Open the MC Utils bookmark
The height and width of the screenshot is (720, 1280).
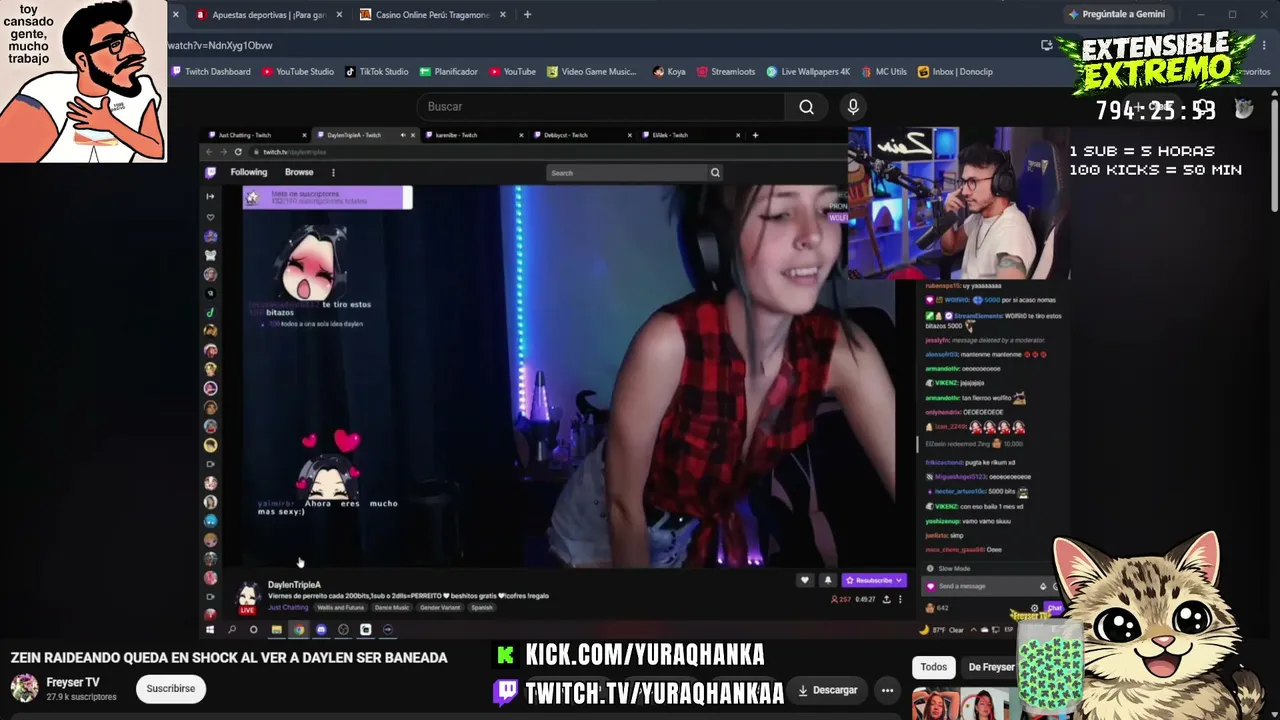pyautogui.click(x=884, y=72)
